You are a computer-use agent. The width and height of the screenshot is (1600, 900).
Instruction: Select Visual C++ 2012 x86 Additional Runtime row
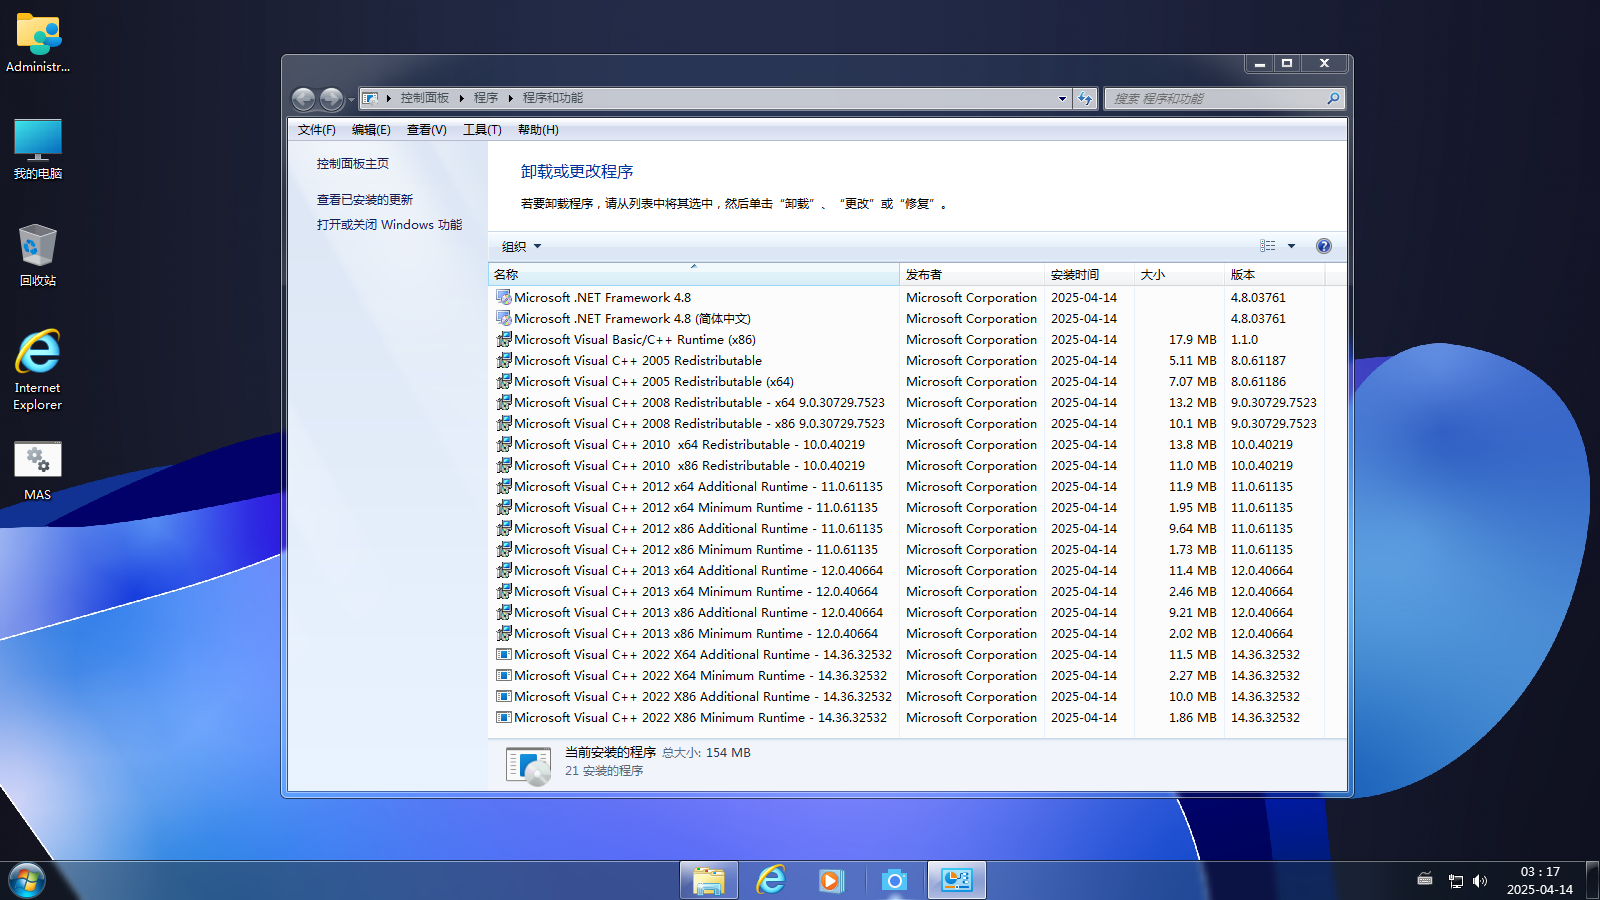(907, 528)
